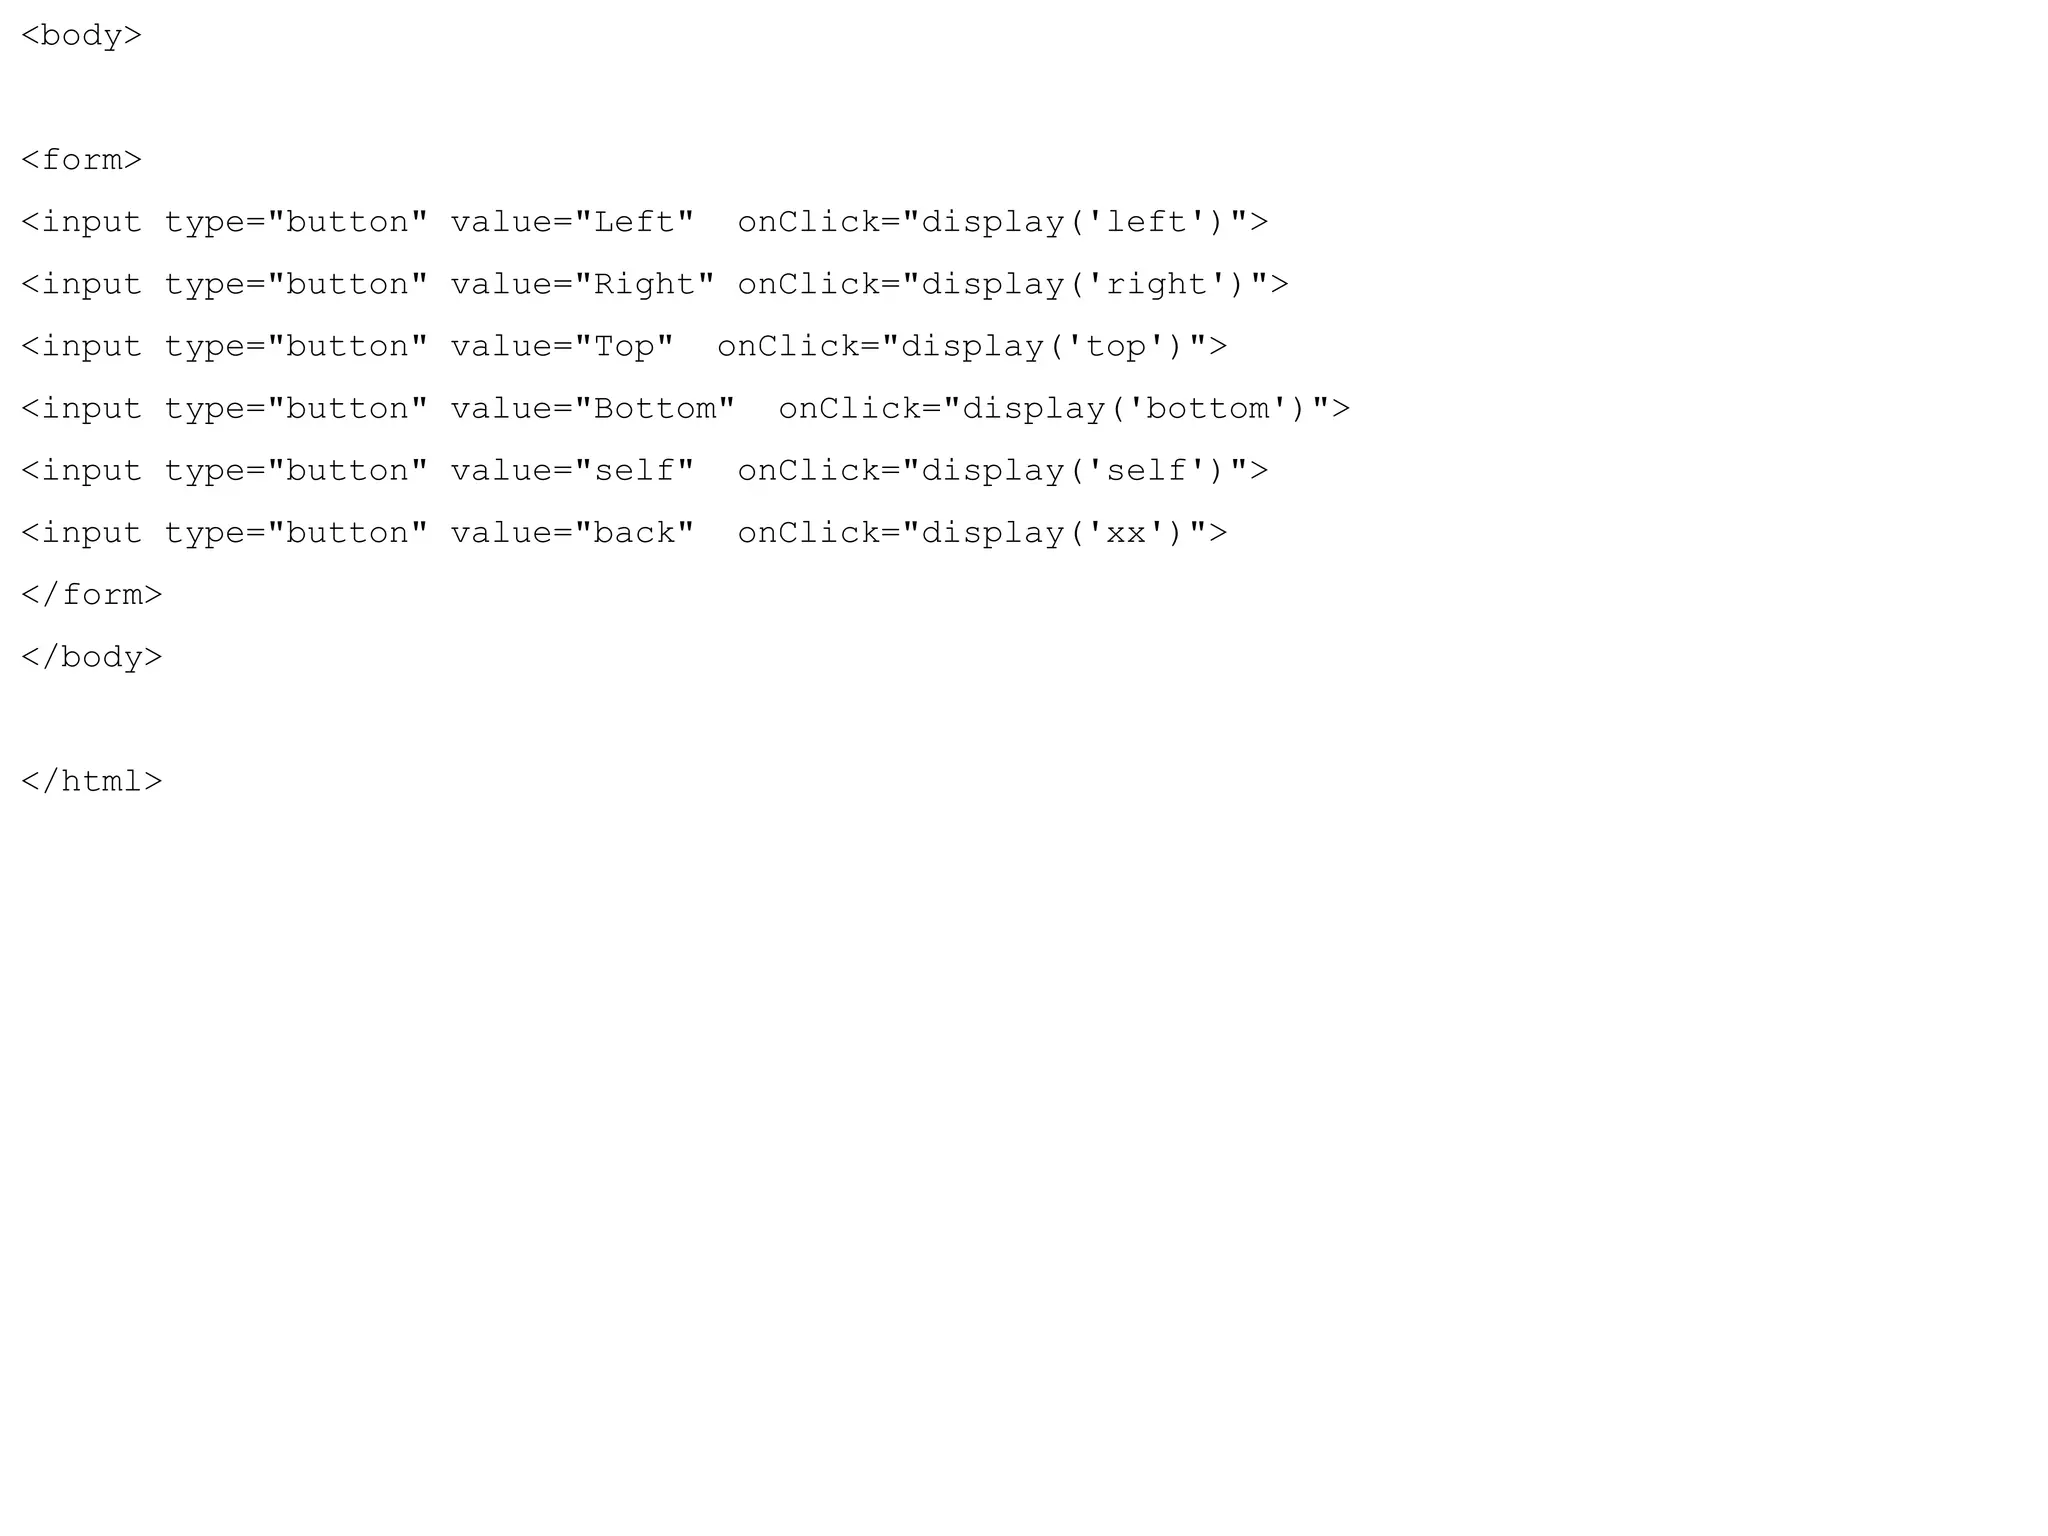Click the closing form tag
This screenshot has width=2048, height=1536.
click(x=92, y=595)
